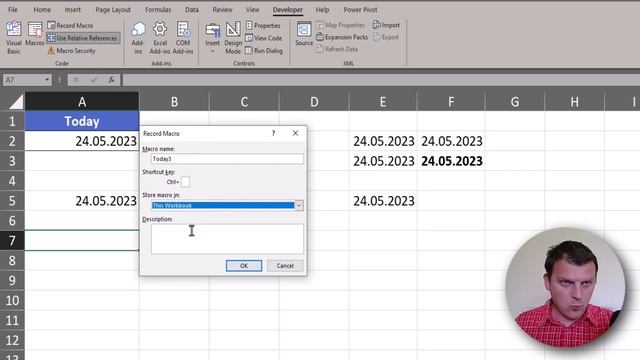Image resolution: width=640 pixels, height=360 pixels.
Task: Select the 'Today' header cell
Action: click(82, 121)
